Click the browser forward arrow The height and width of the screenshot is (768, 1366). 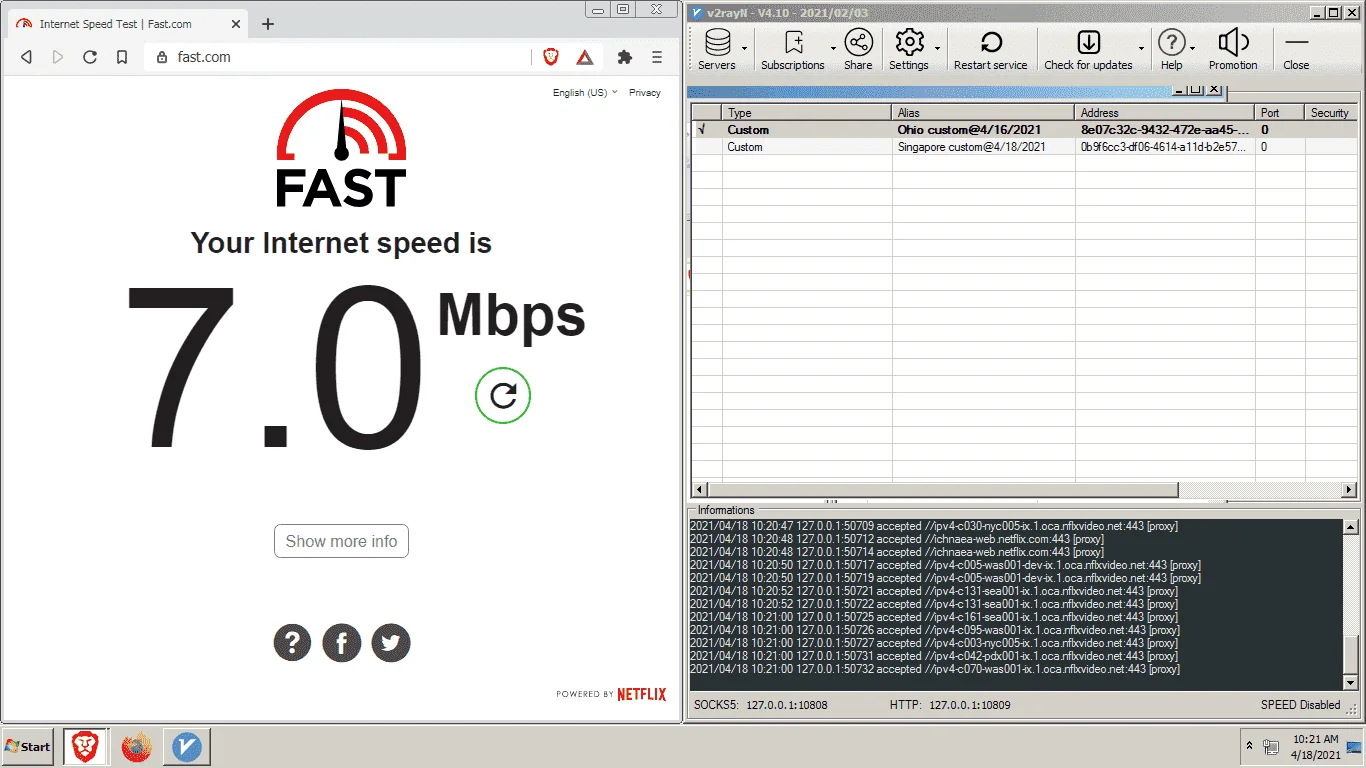[58, 57]
